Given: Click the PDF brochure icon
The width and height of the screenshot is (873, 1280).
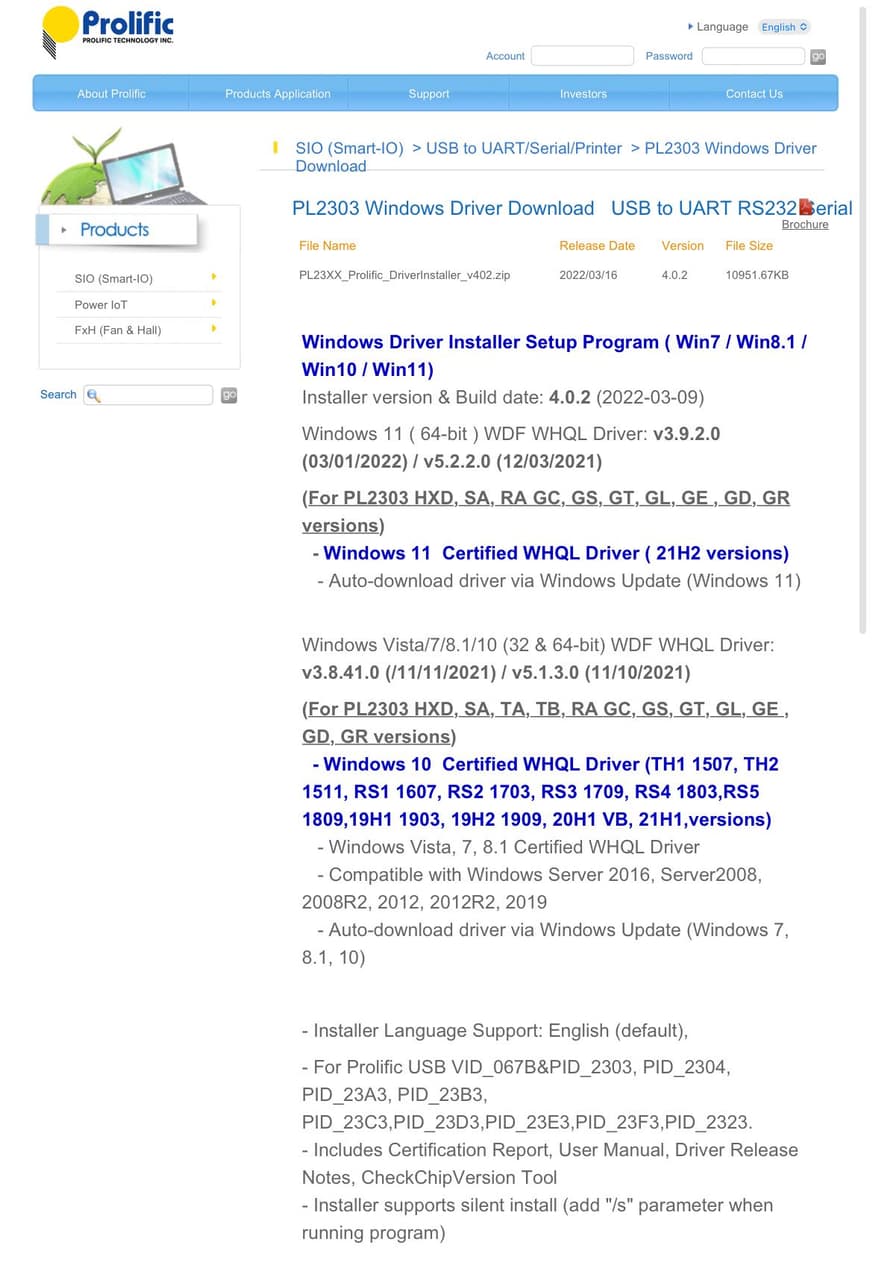Looking at the screenshot, I should [x=805, y=207].
